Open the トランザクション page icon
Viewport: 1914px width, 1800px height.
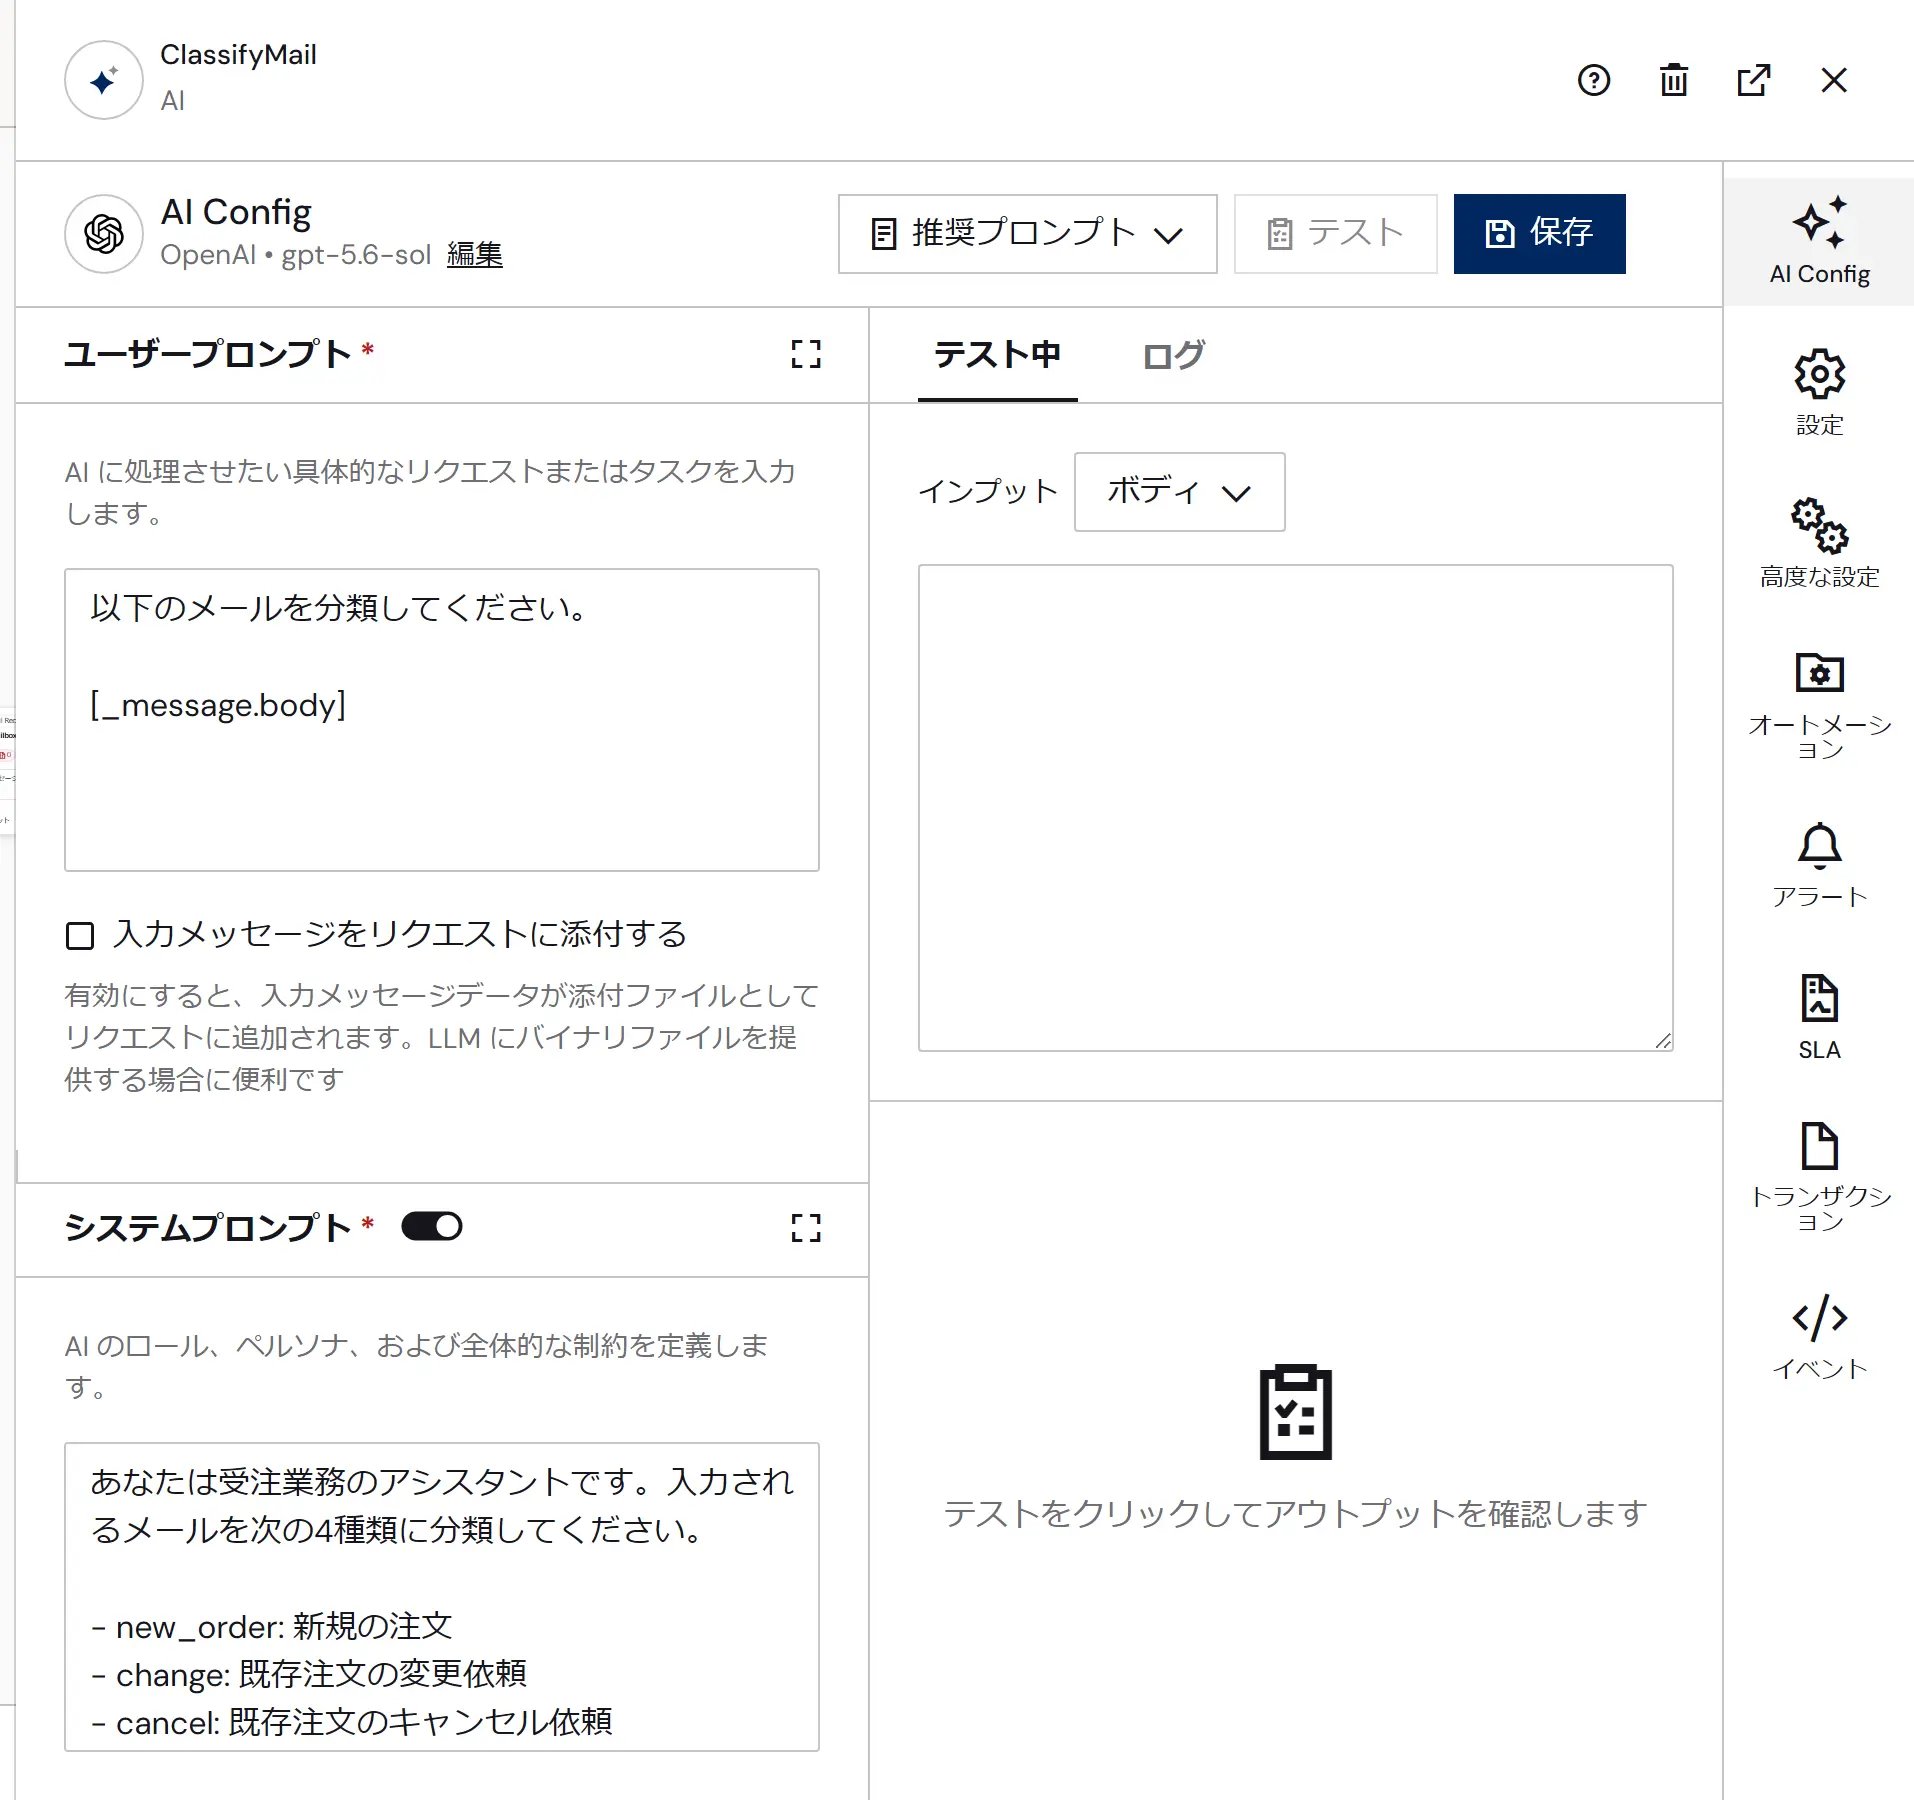coord(1819,1177)
